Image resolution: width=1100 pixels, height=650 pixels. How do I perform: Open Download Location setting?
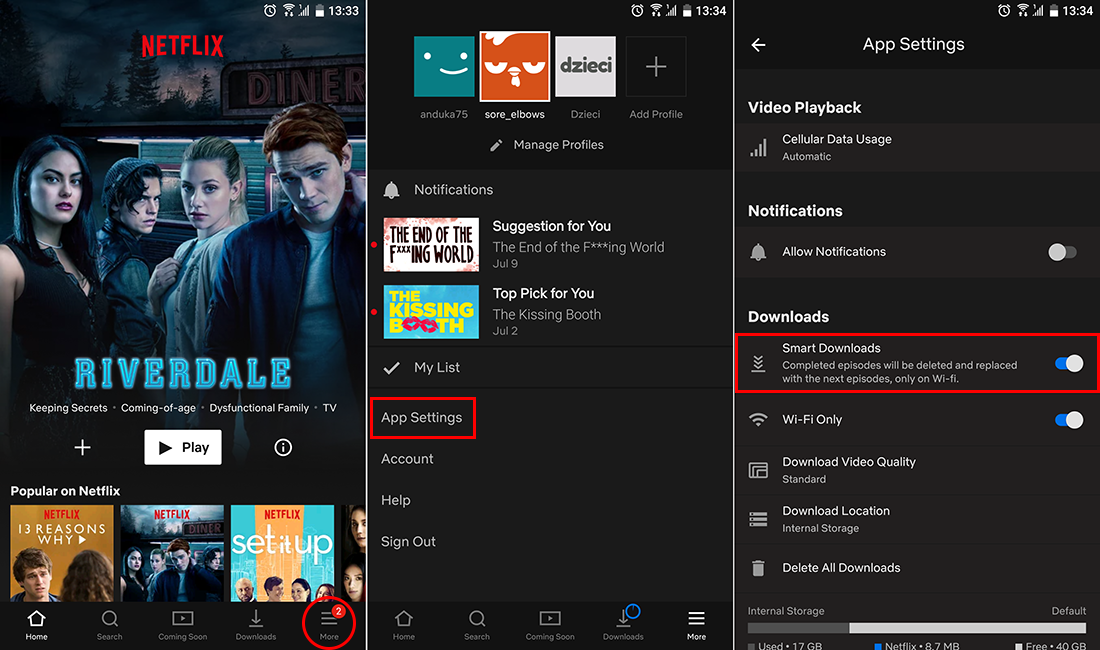click(x=917, y=519)
